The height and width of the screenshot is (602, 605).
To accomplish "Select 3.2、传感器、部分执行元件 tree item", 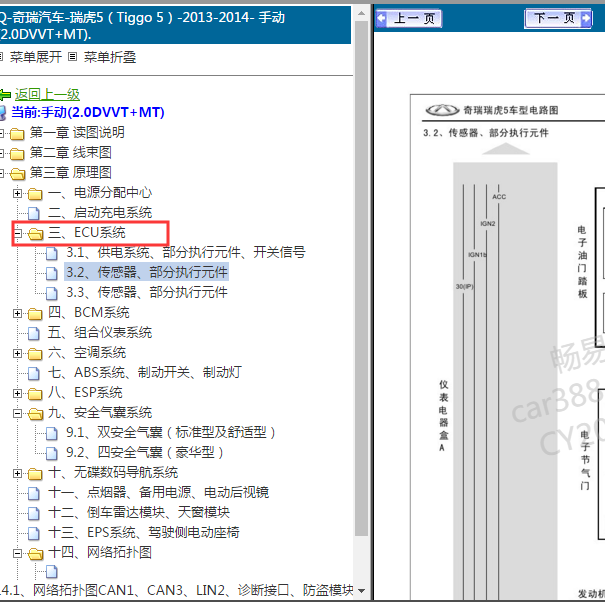I will pyautogui.click(x=147, y=272).
